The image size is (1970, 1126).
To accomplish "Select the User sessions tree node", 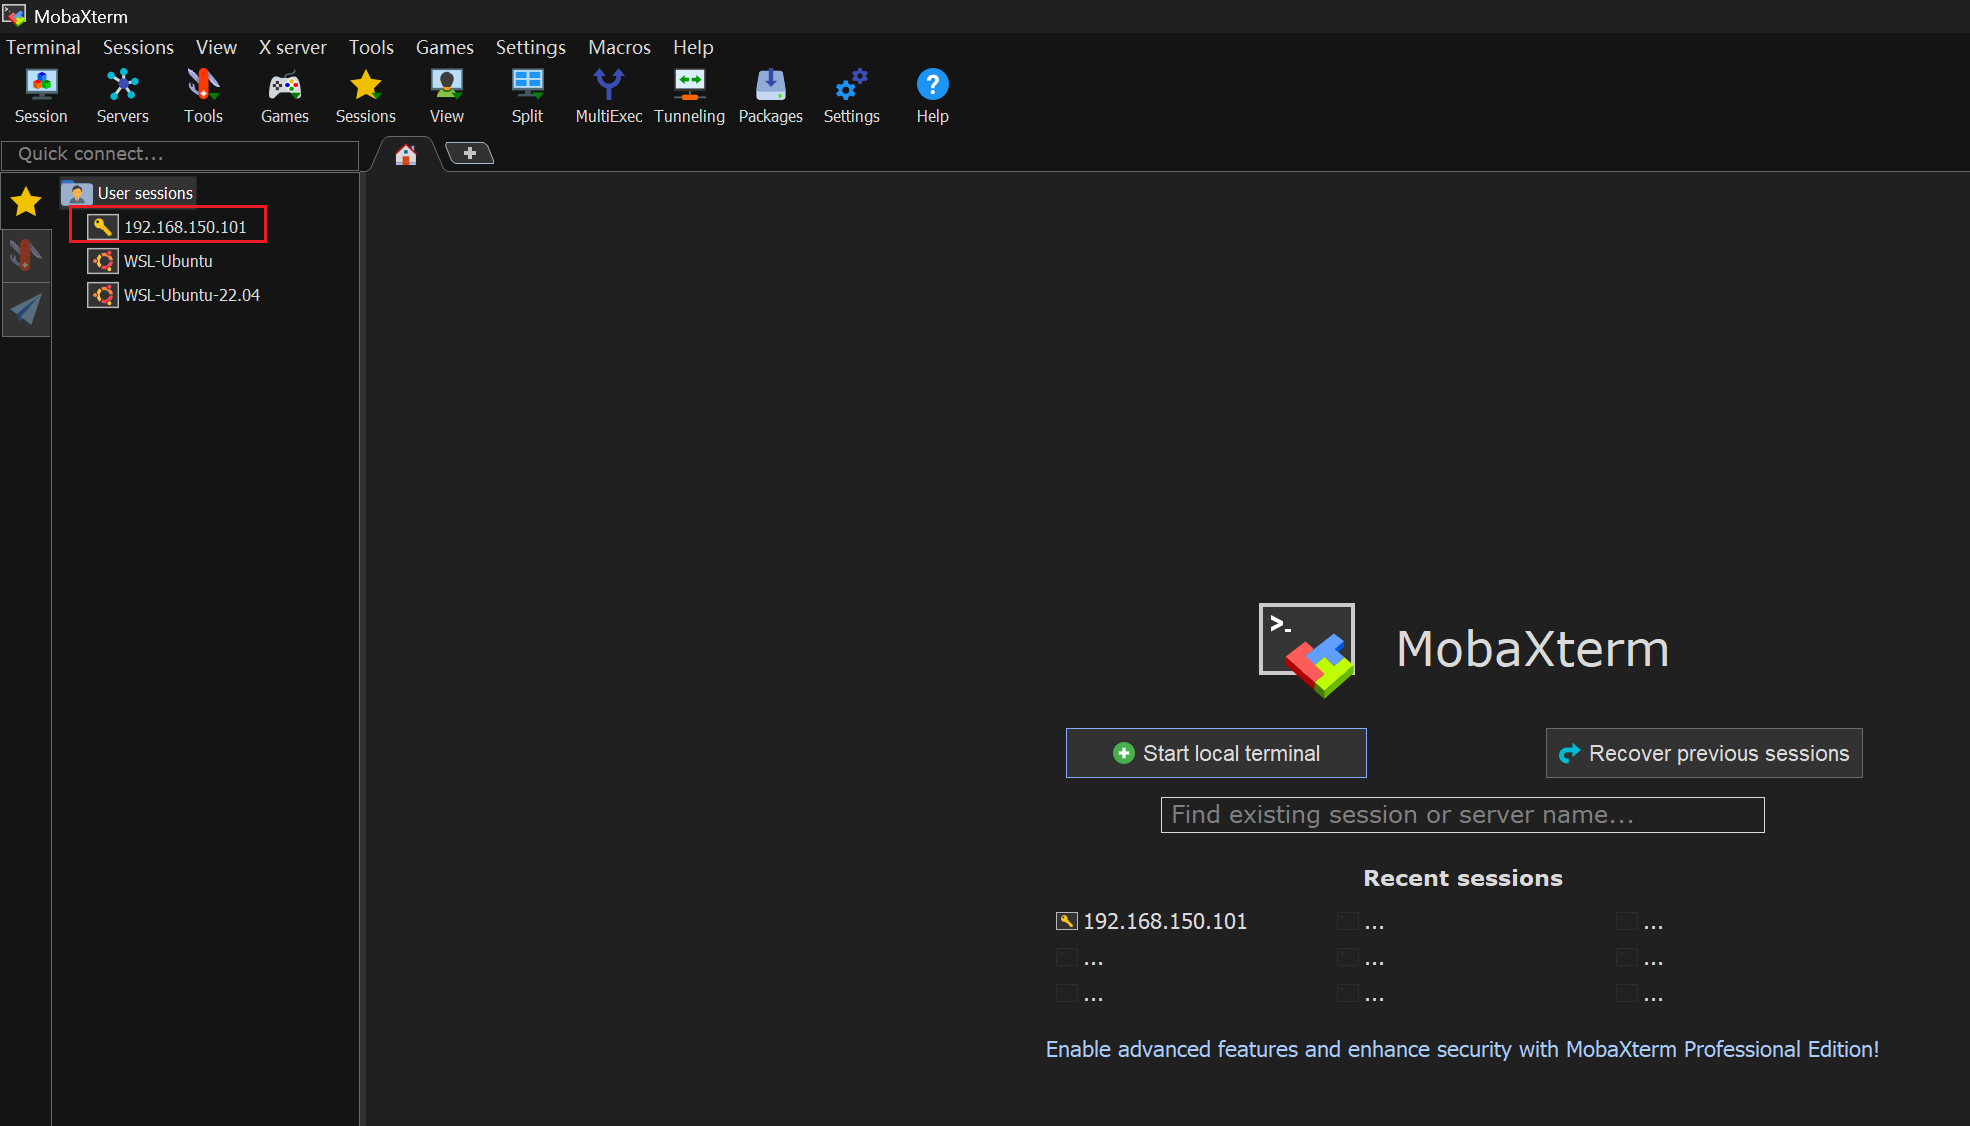I will click(x=145, y=193).
